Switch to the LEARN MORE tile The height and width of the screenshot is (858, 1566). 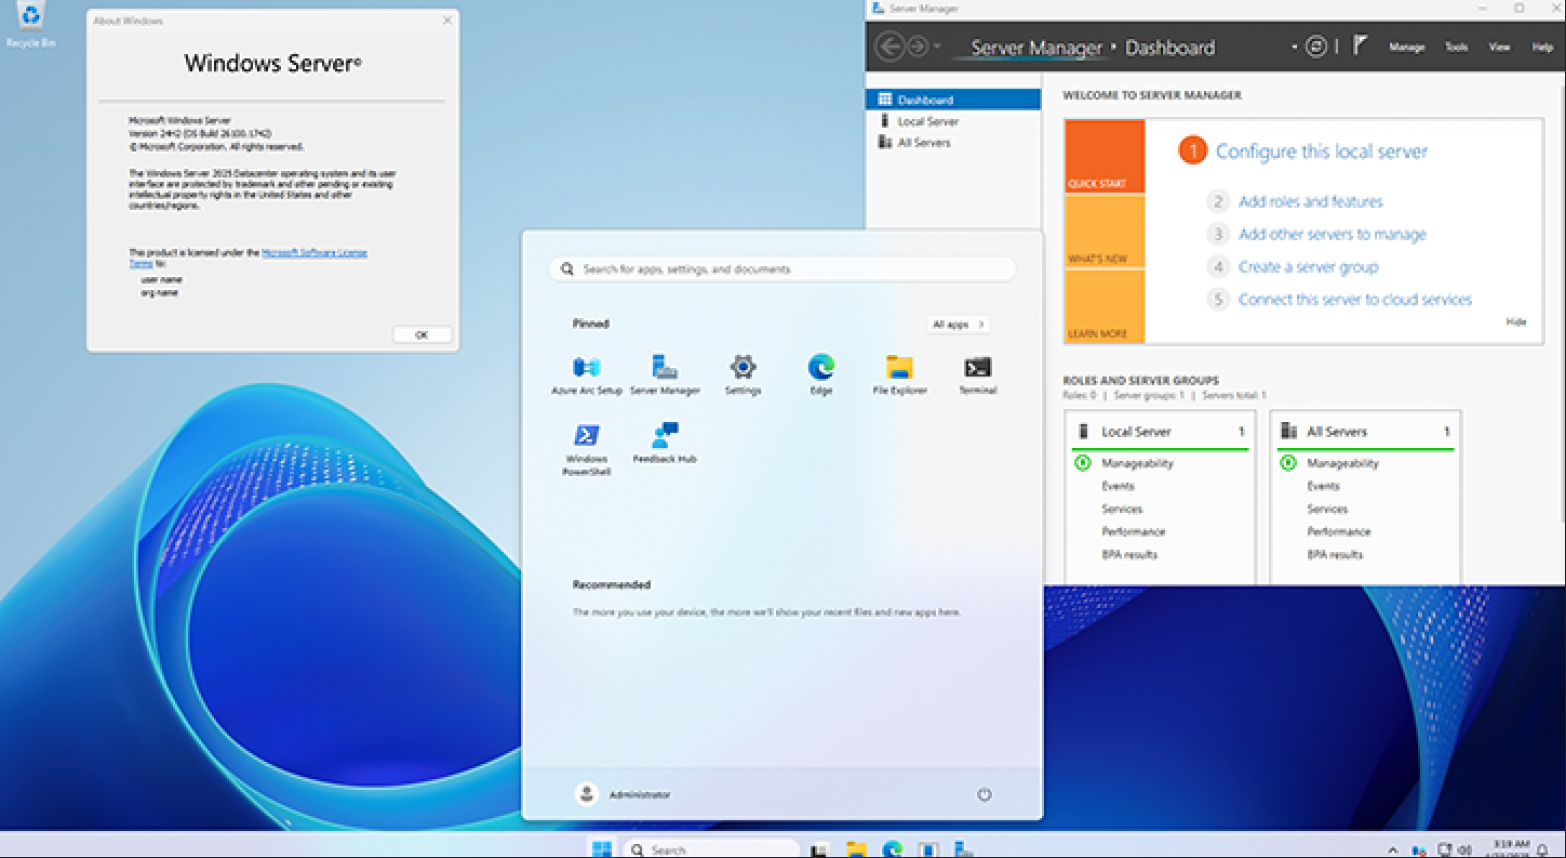coord(1104,306)
